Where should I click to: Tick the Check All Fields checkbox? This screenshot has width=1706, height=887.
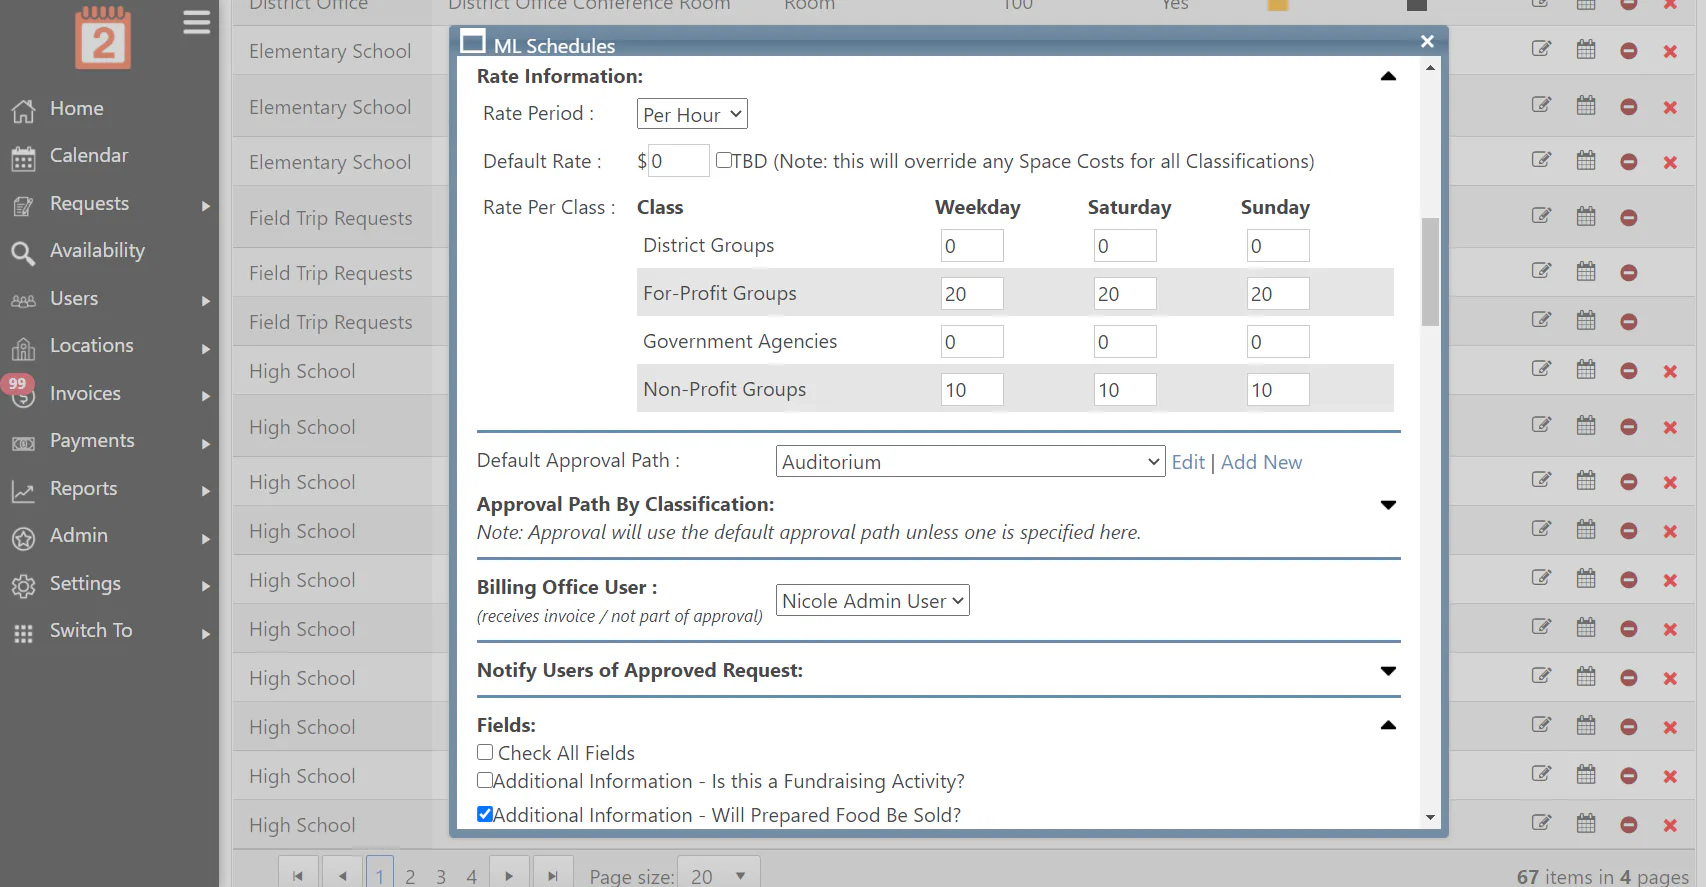485,752
